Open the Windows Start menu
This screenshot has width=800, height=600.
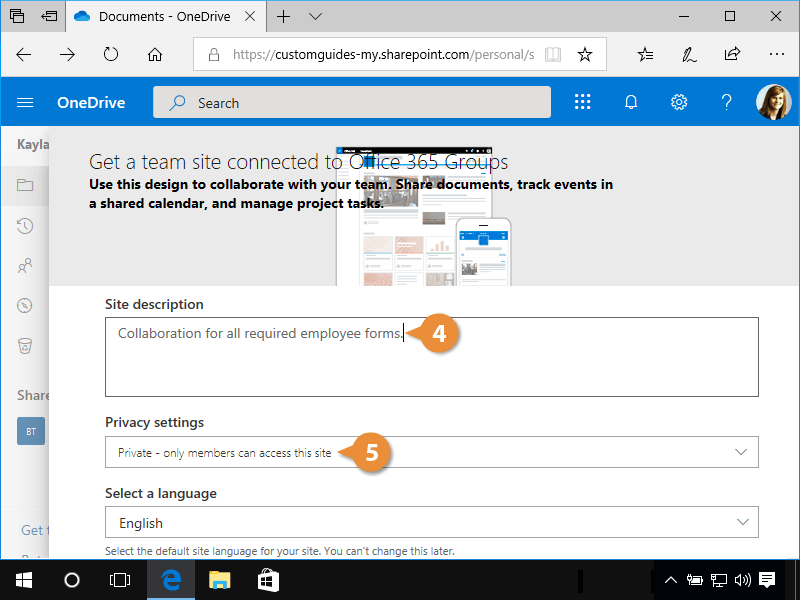tap(24, 580)
